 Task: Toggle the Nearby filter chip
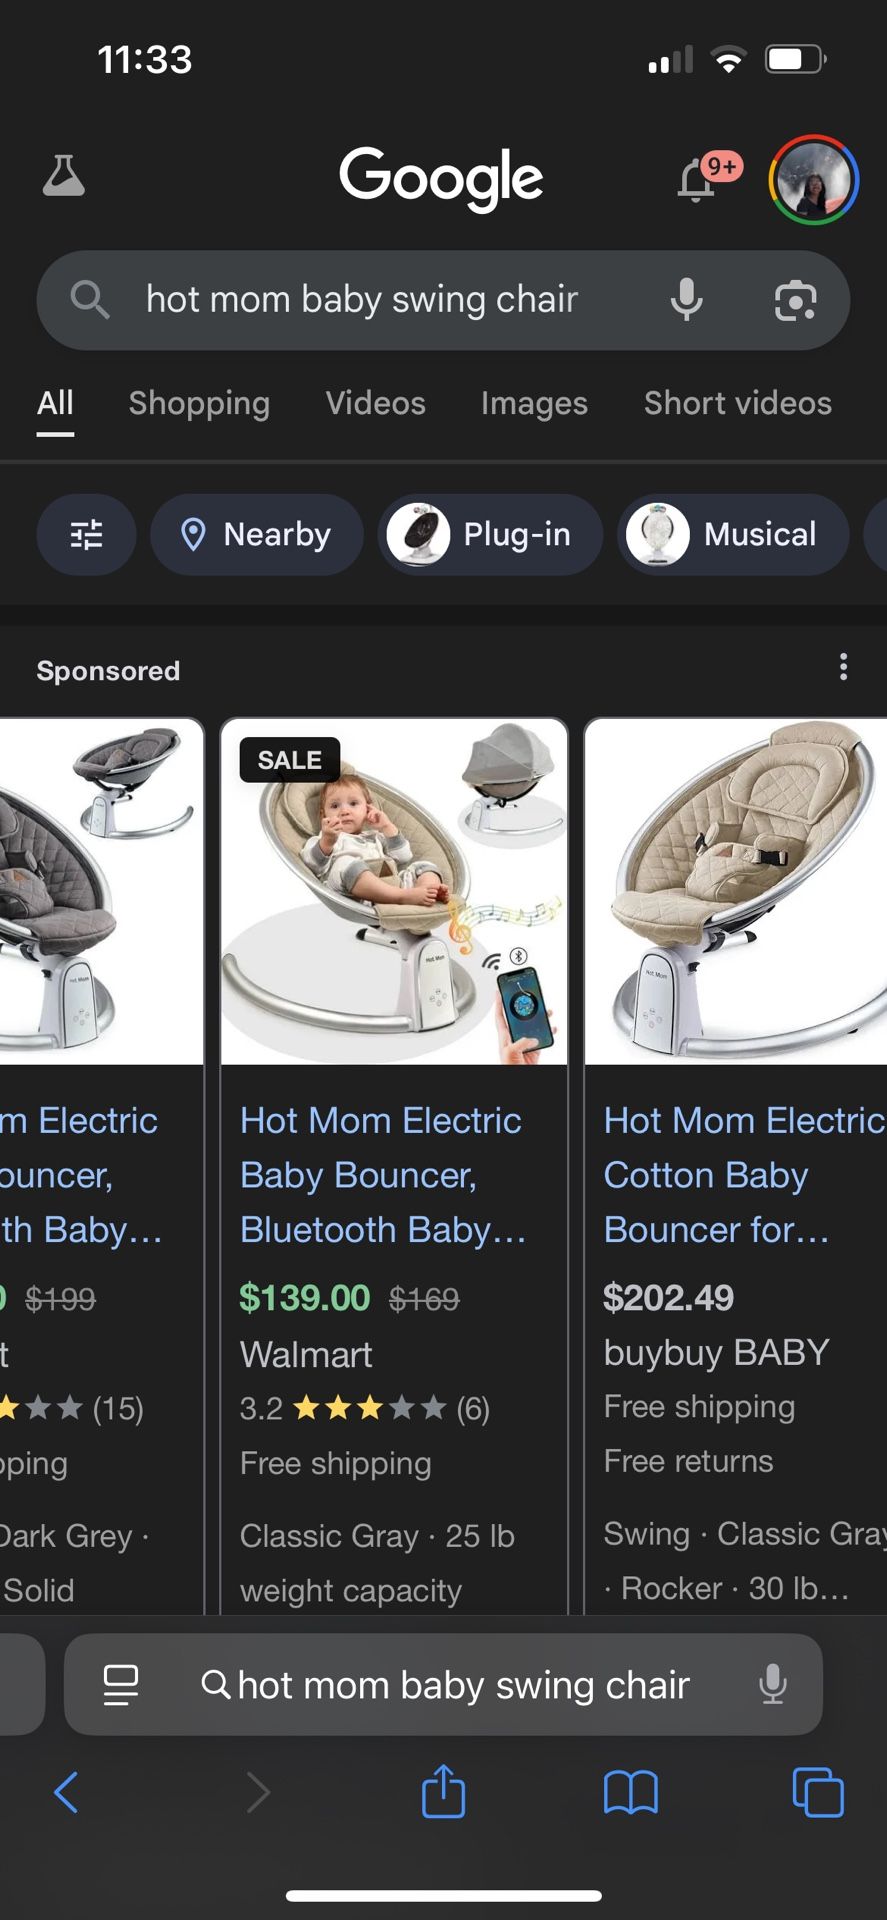(257, 535)
